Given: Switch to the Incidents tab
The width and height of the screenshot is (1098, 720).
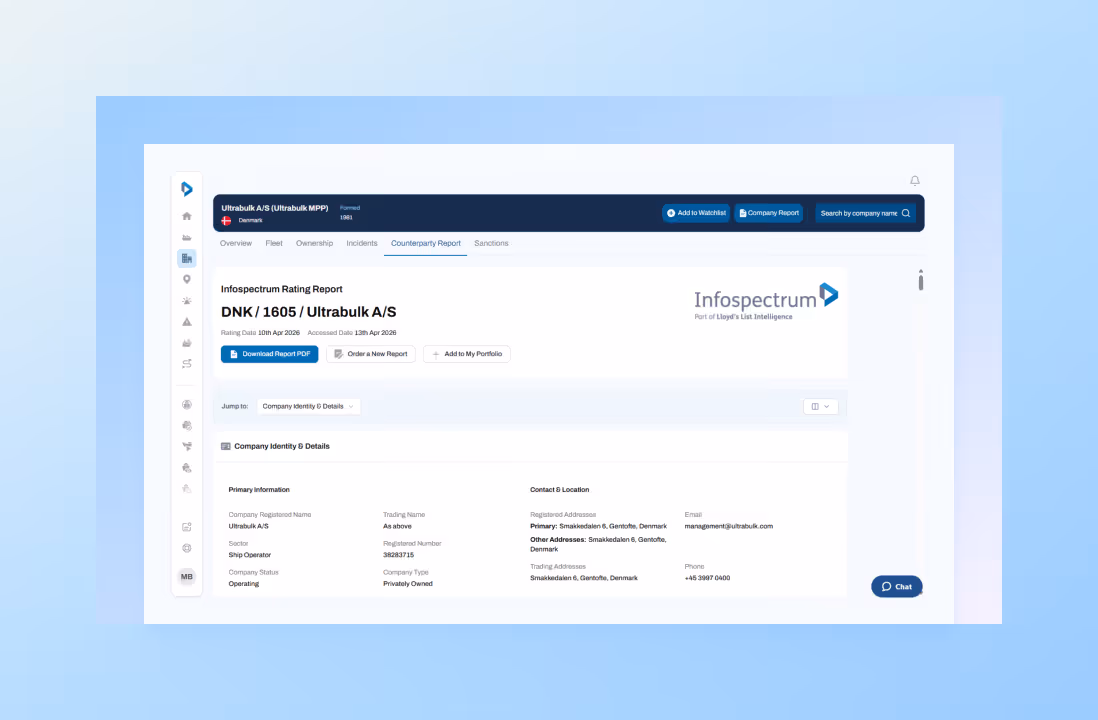Looking at the screenshot, I should (362, 243).
